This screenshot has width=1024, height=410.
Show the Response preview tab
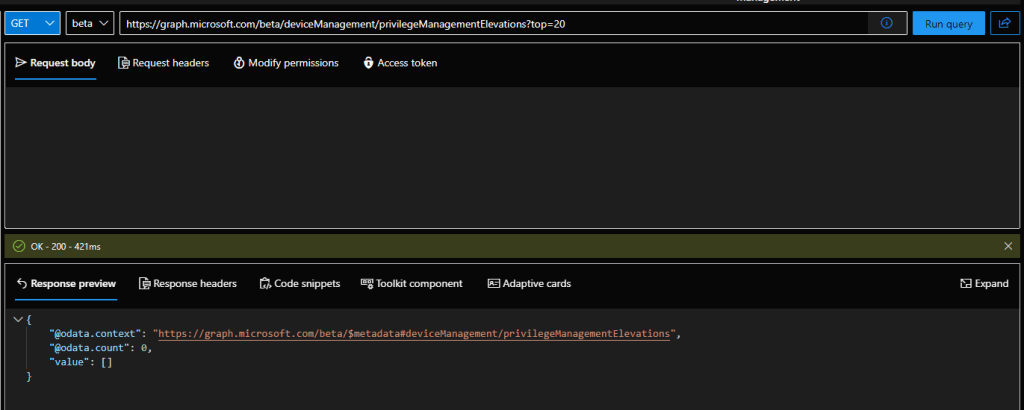(66, 284)
